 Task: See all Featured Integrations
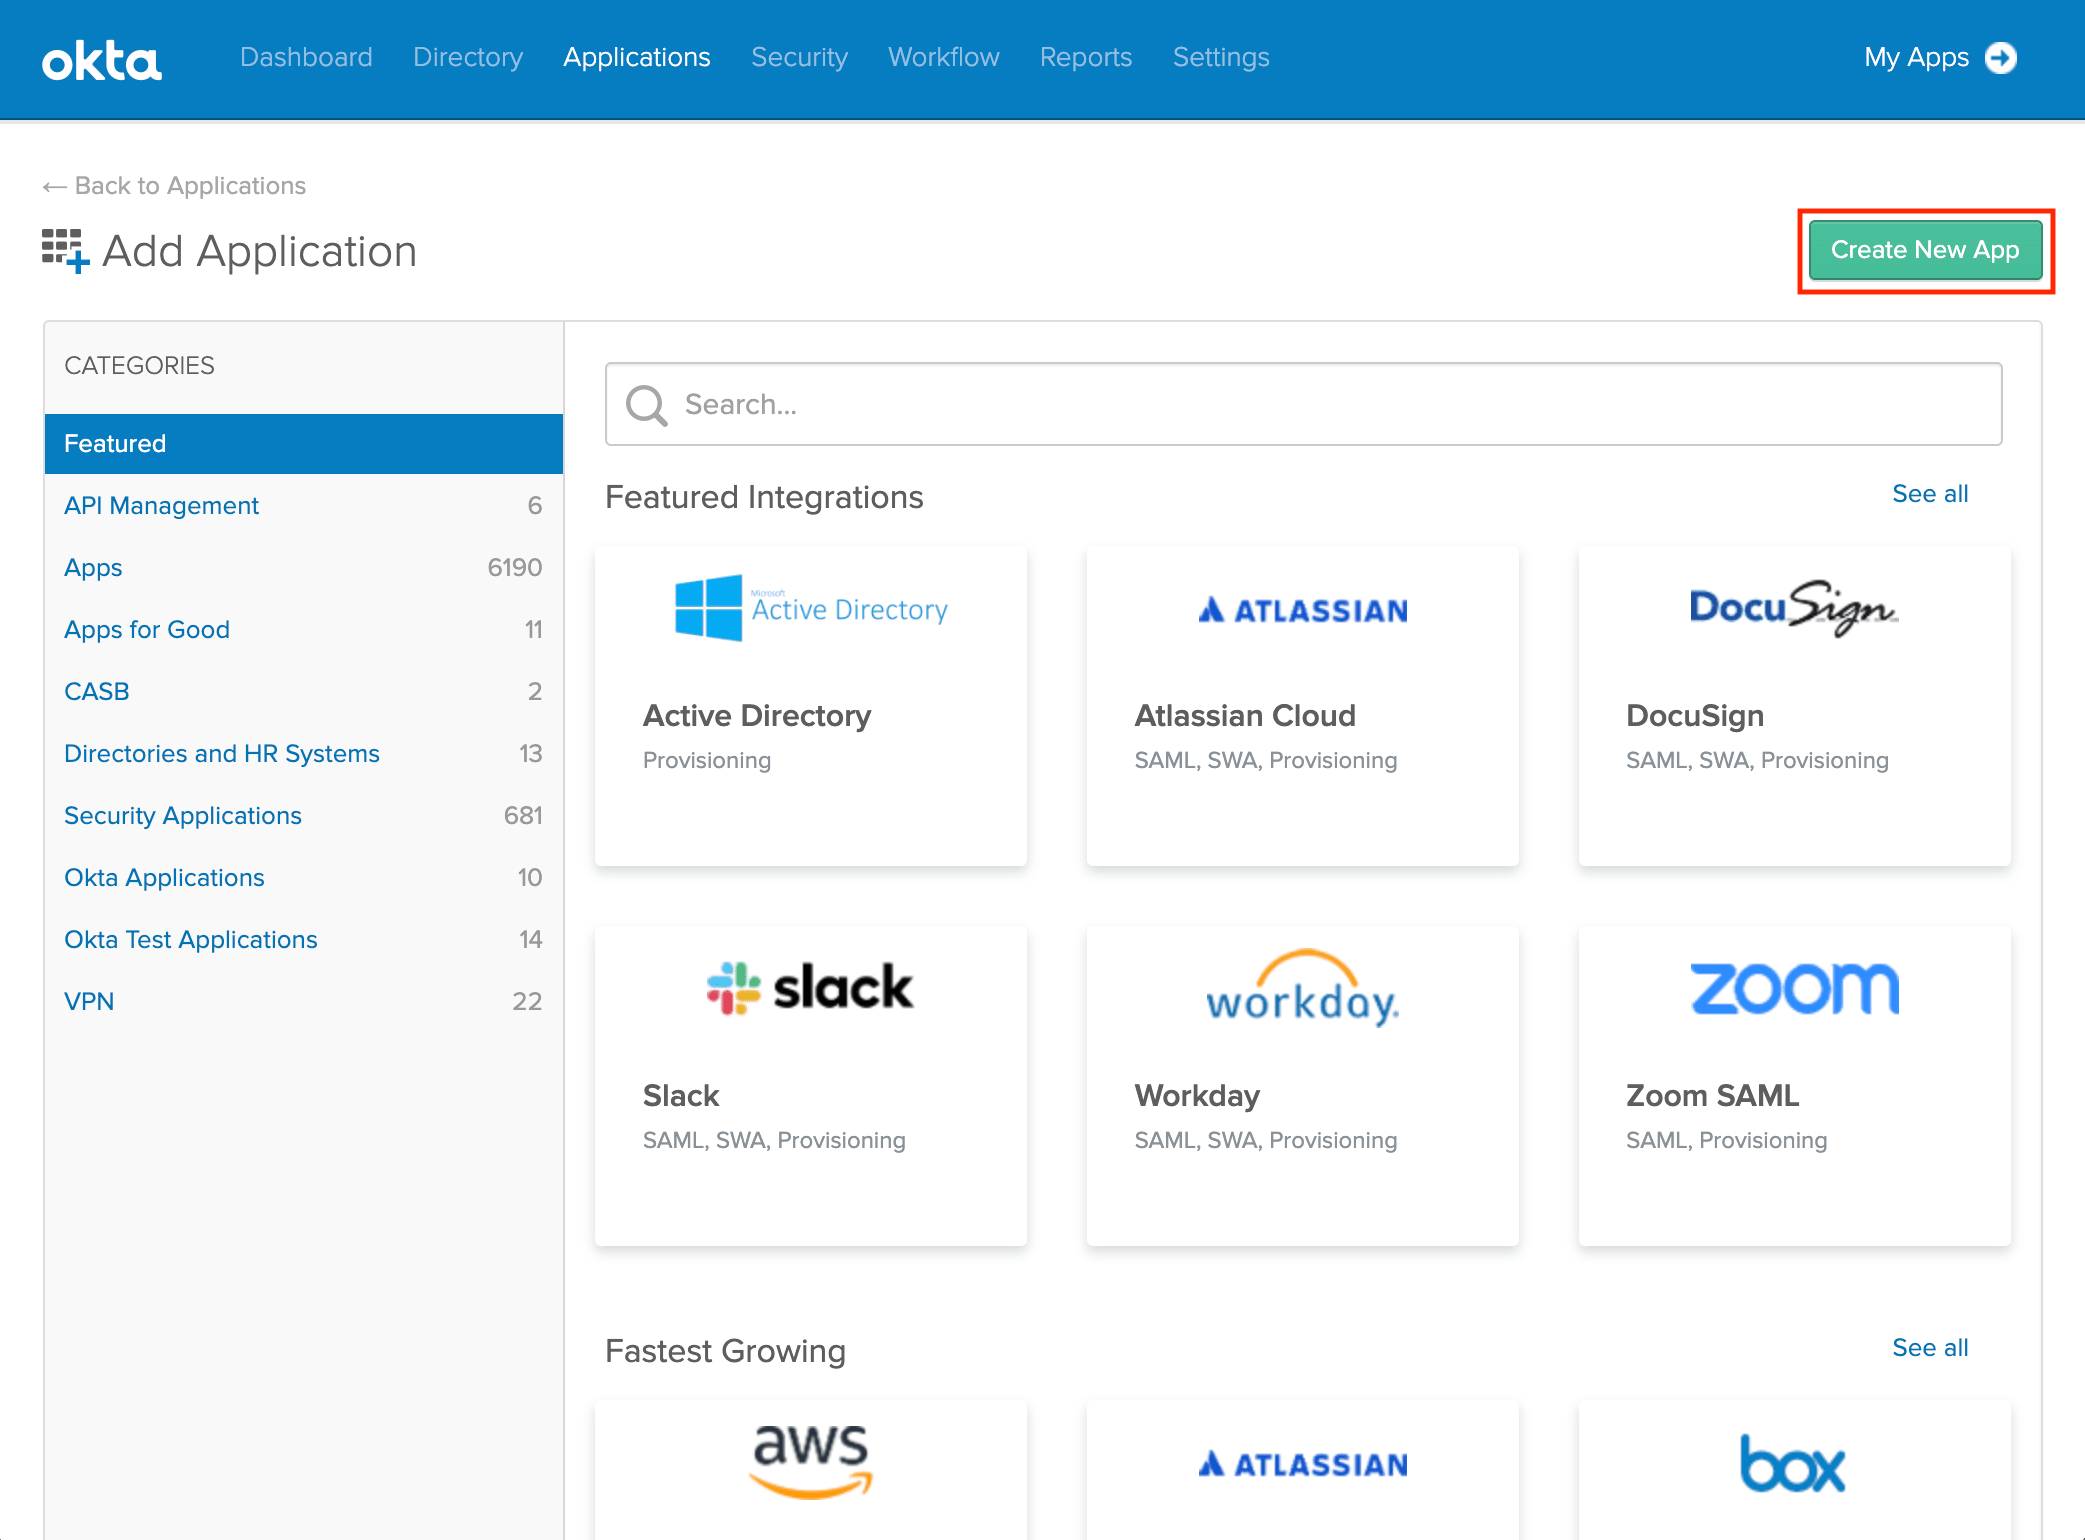click(x=1929, y=494)
